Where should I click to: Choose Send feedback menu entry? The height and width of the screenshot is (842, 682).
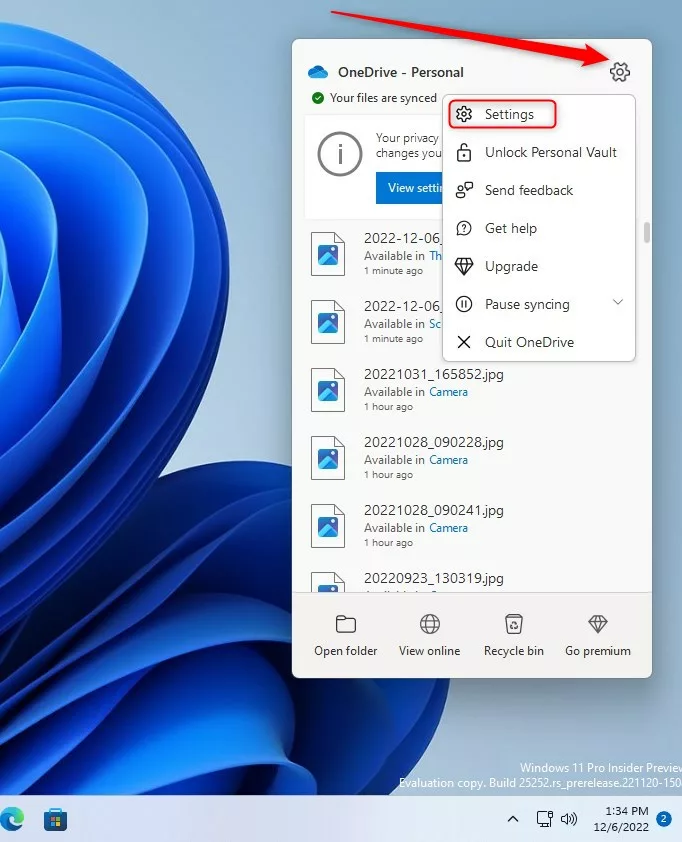(x=528, y=191)
